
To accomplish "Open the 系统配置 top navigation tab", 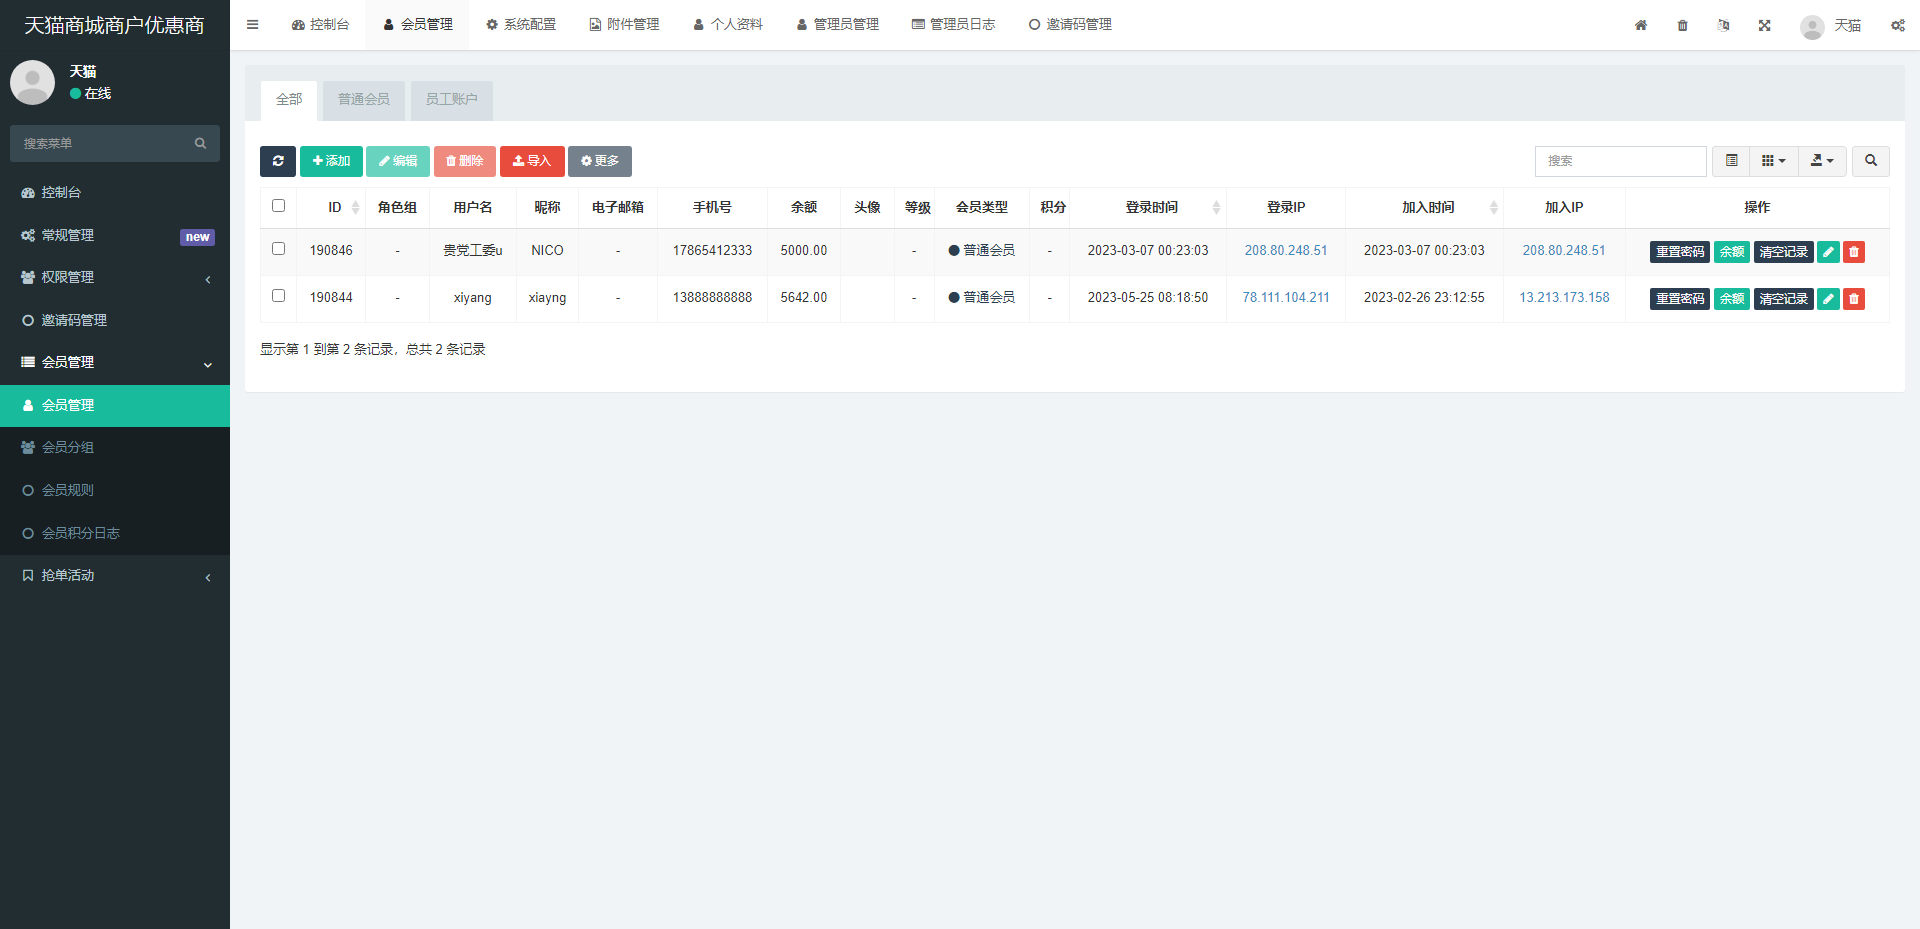I will tap(521, 25).
